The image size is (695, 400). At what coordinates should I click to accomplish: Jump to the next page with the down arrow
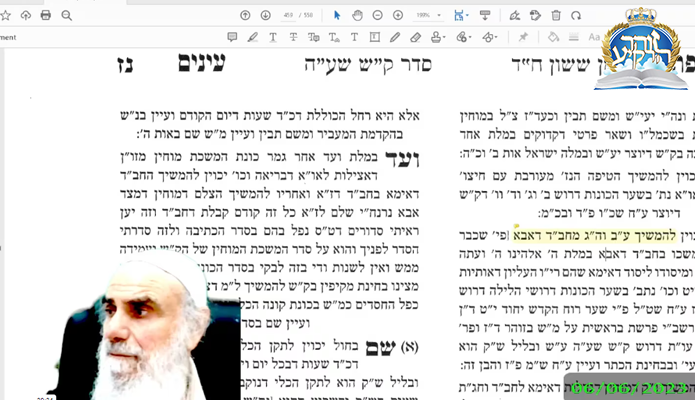point(265,15)
